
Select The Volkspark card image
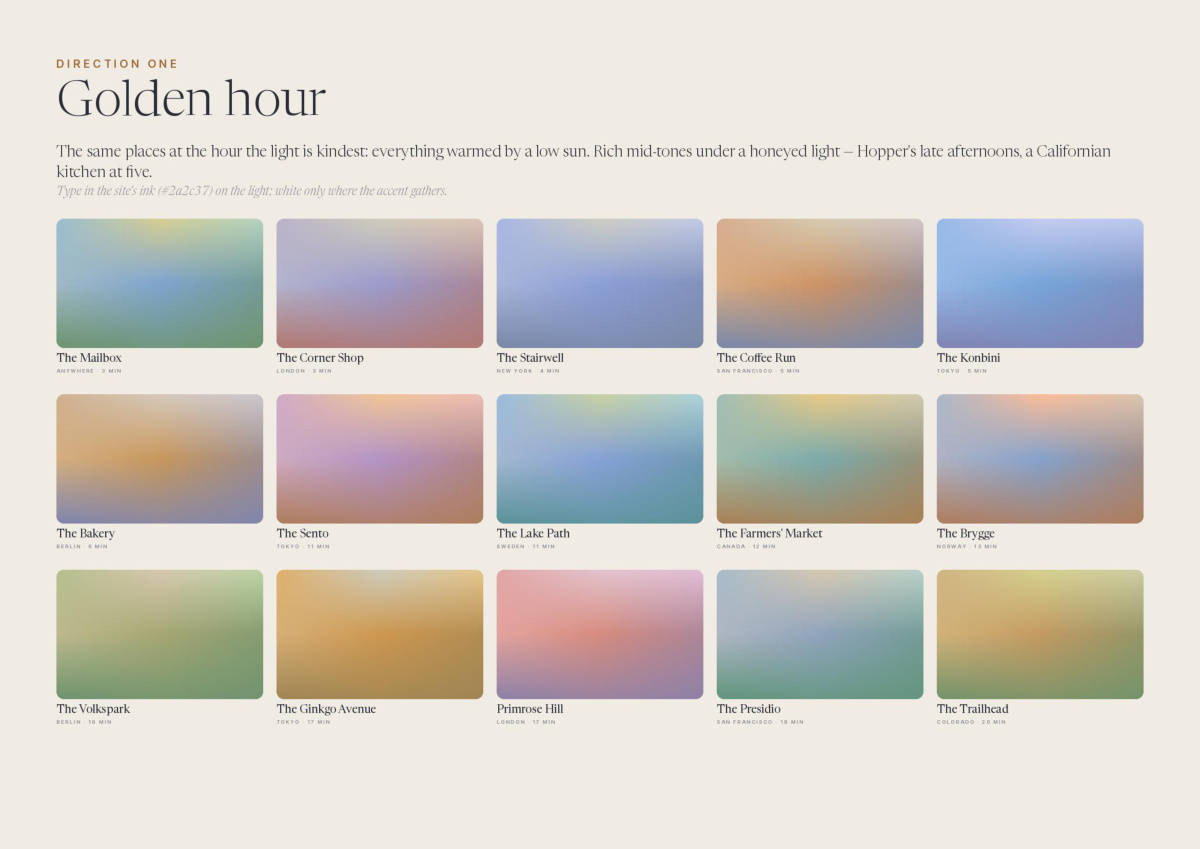click(x=160, y=634)
